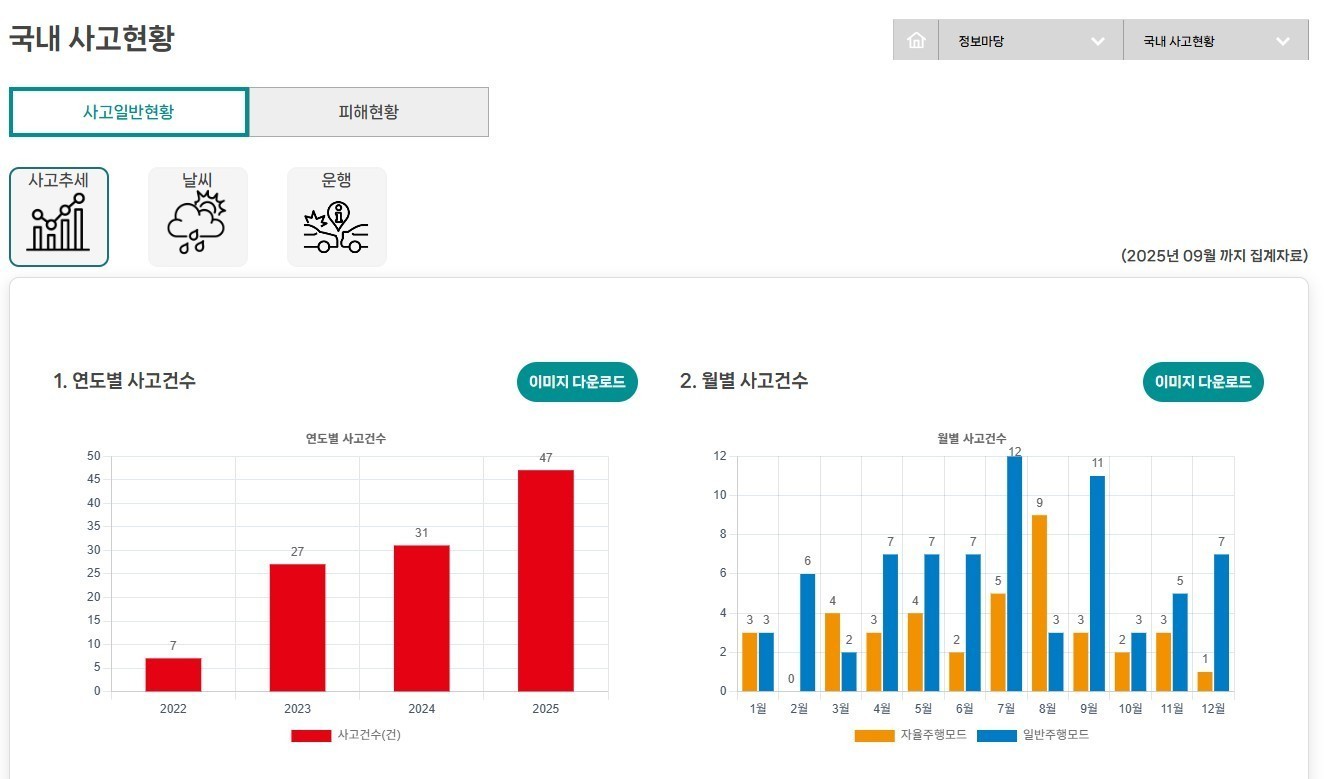Click July's blue bar showing 12
Image resolution: width=1328 pixels, height=779 pixels.
click(1014, 574)
